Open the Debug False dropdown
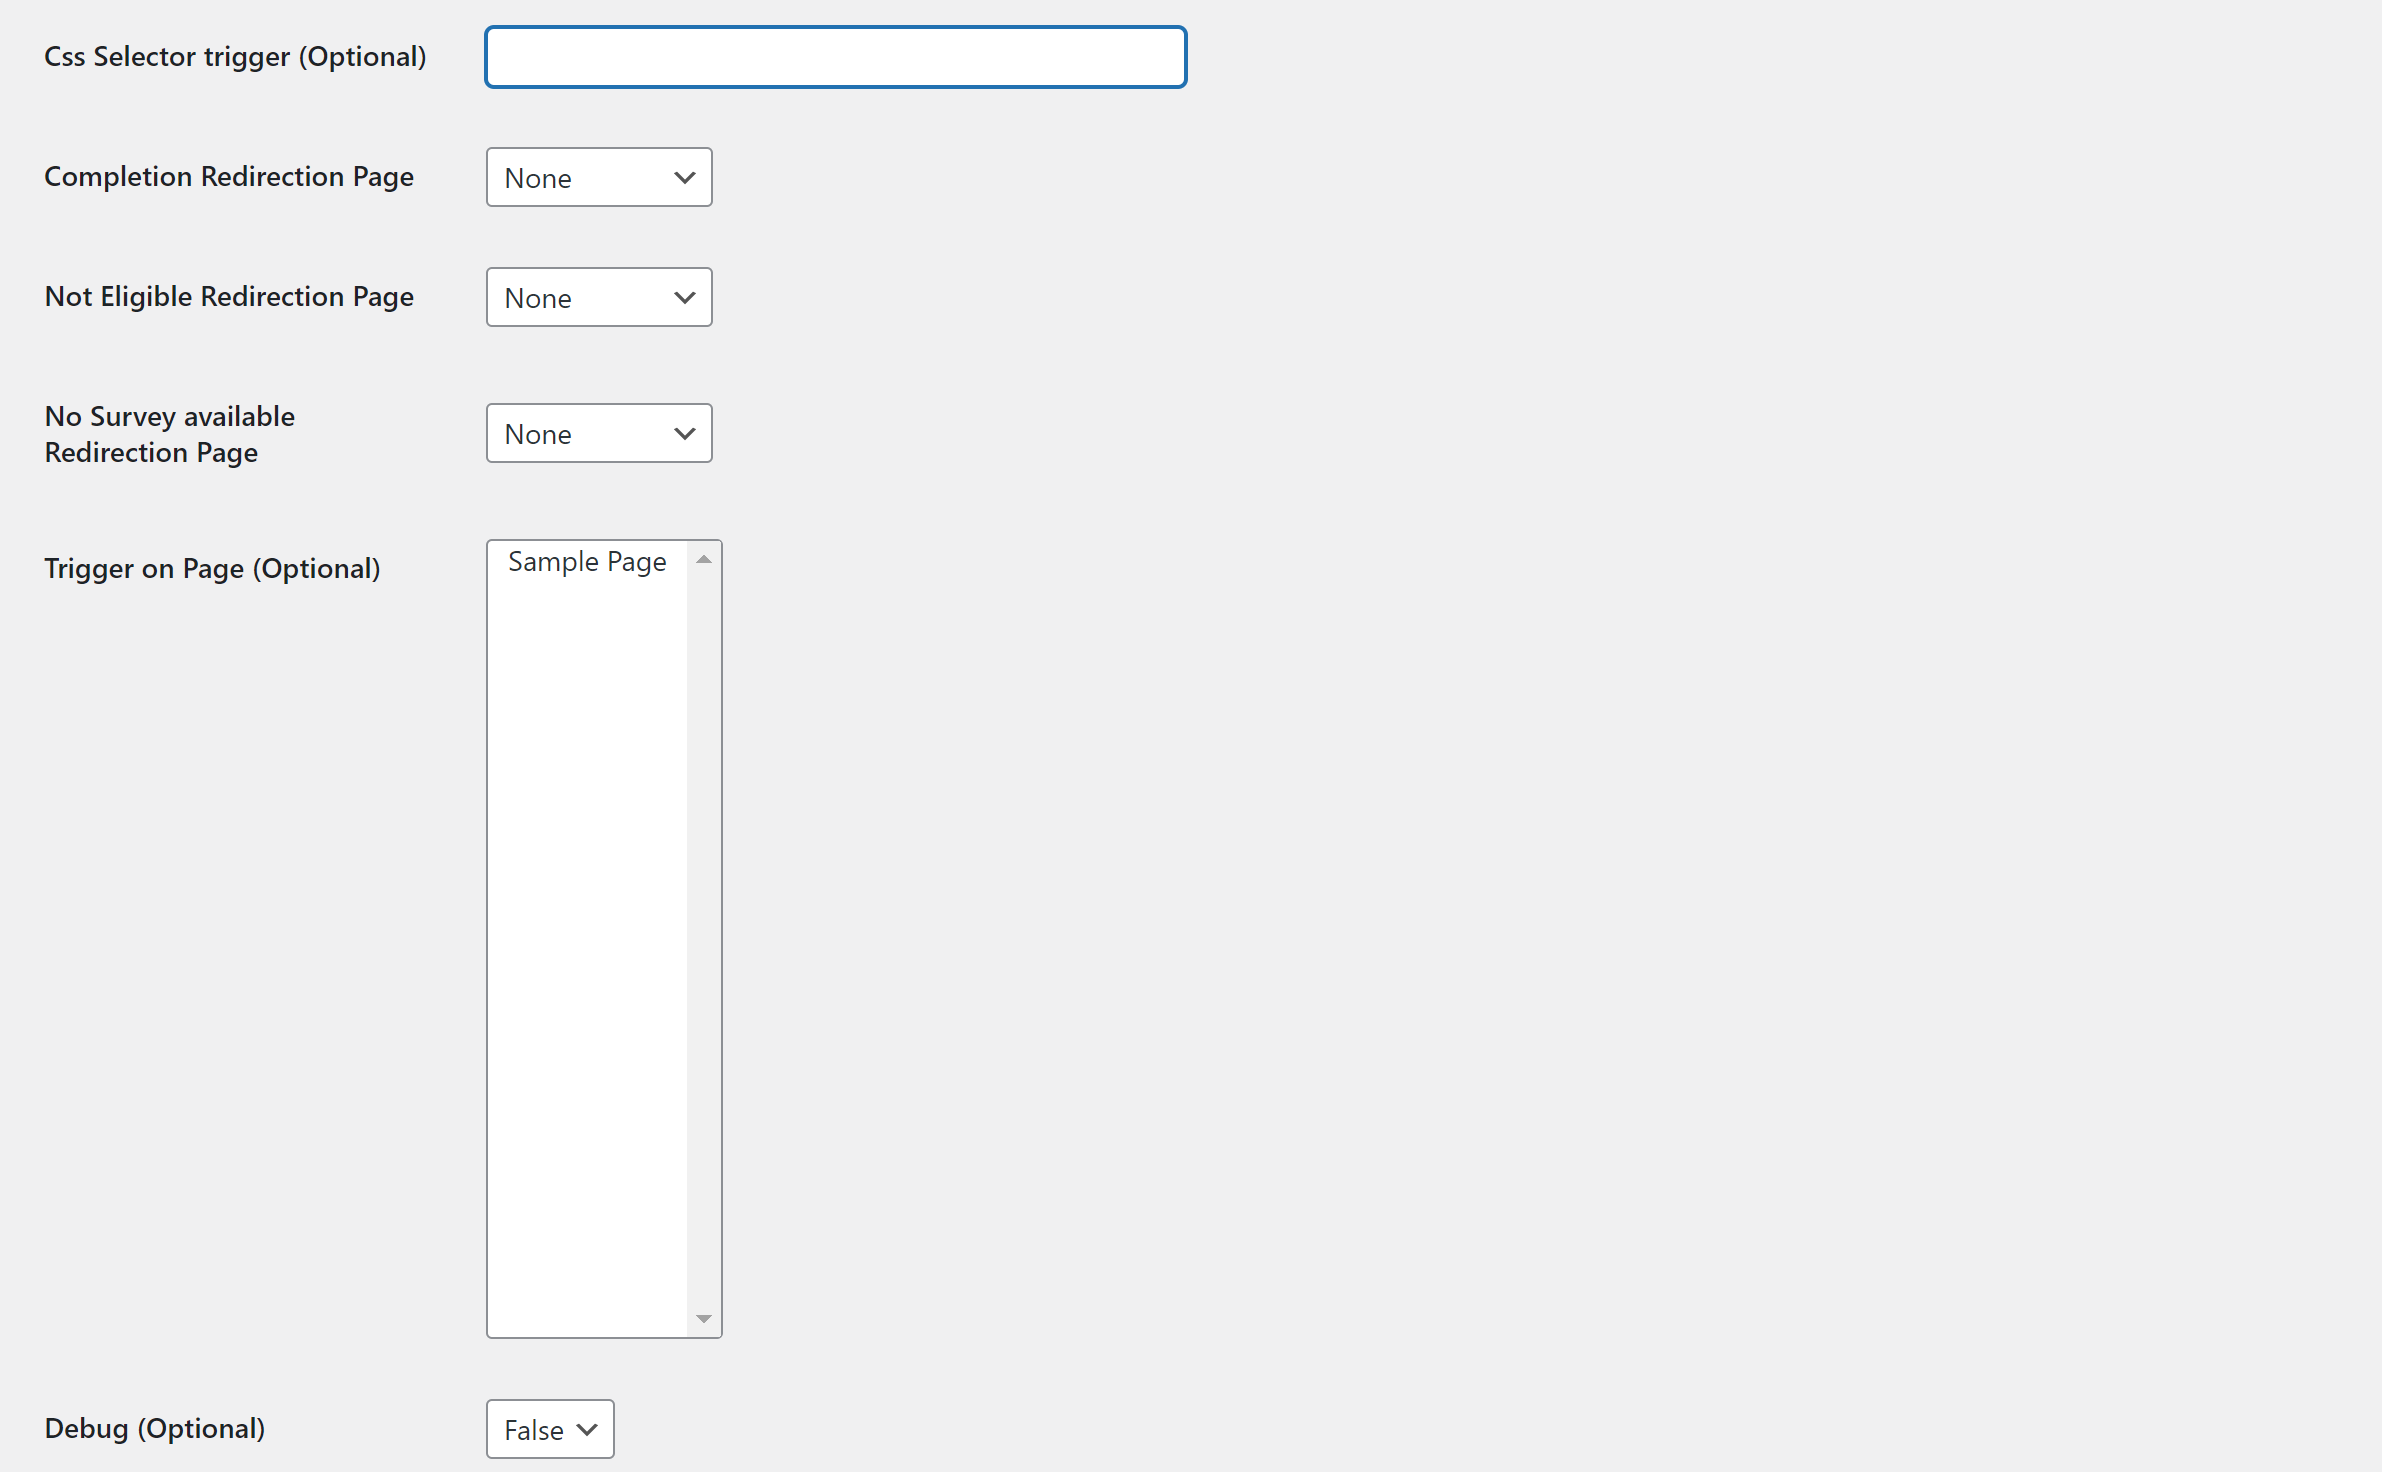Viewport: 2382px width, 1472px height. (x=550, y=1429)
